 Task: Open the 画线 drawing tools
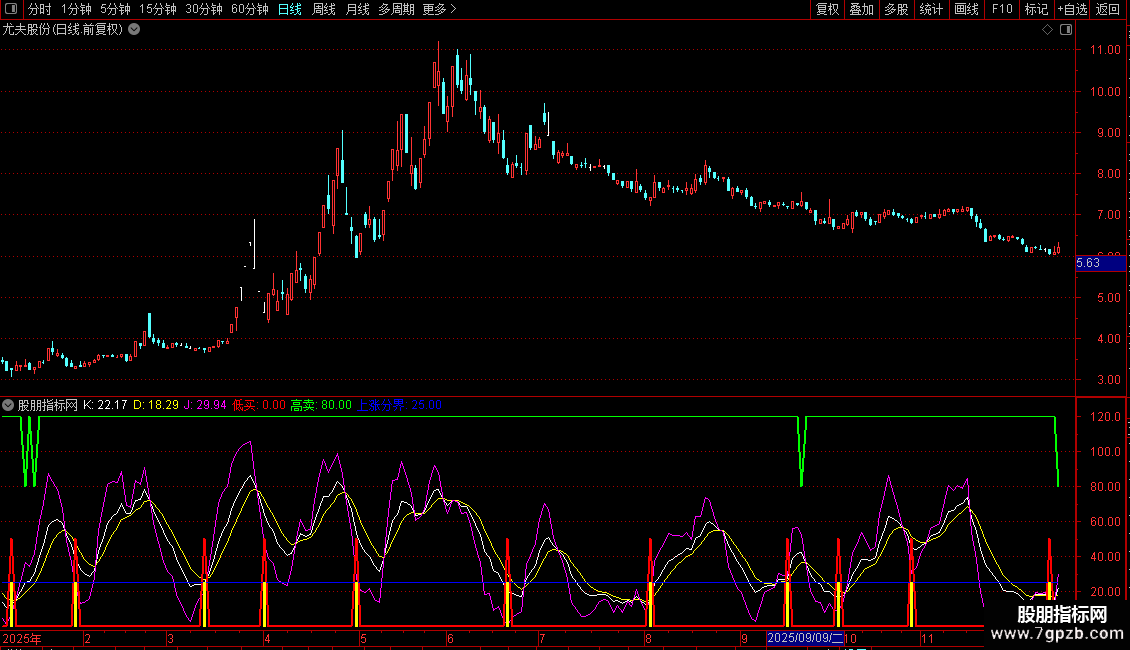tap(966, 10)
